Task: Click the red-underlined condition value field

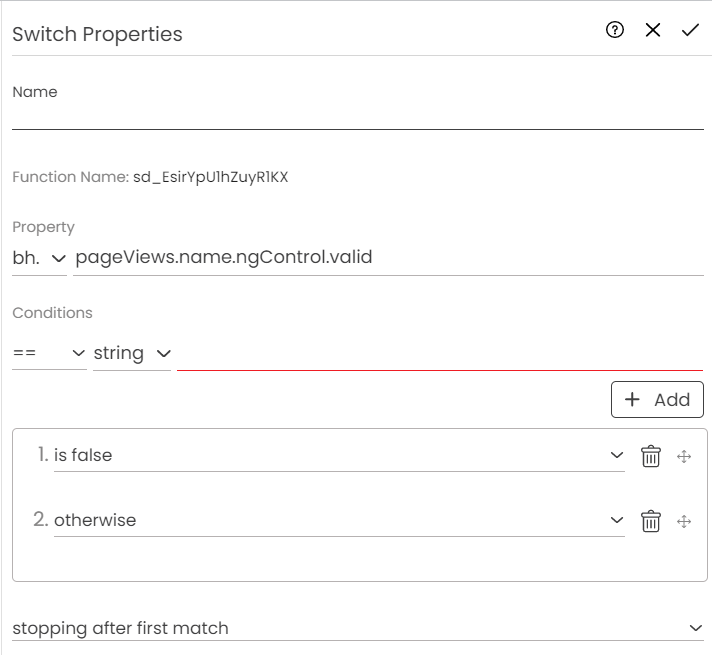Action: [439, 354]
